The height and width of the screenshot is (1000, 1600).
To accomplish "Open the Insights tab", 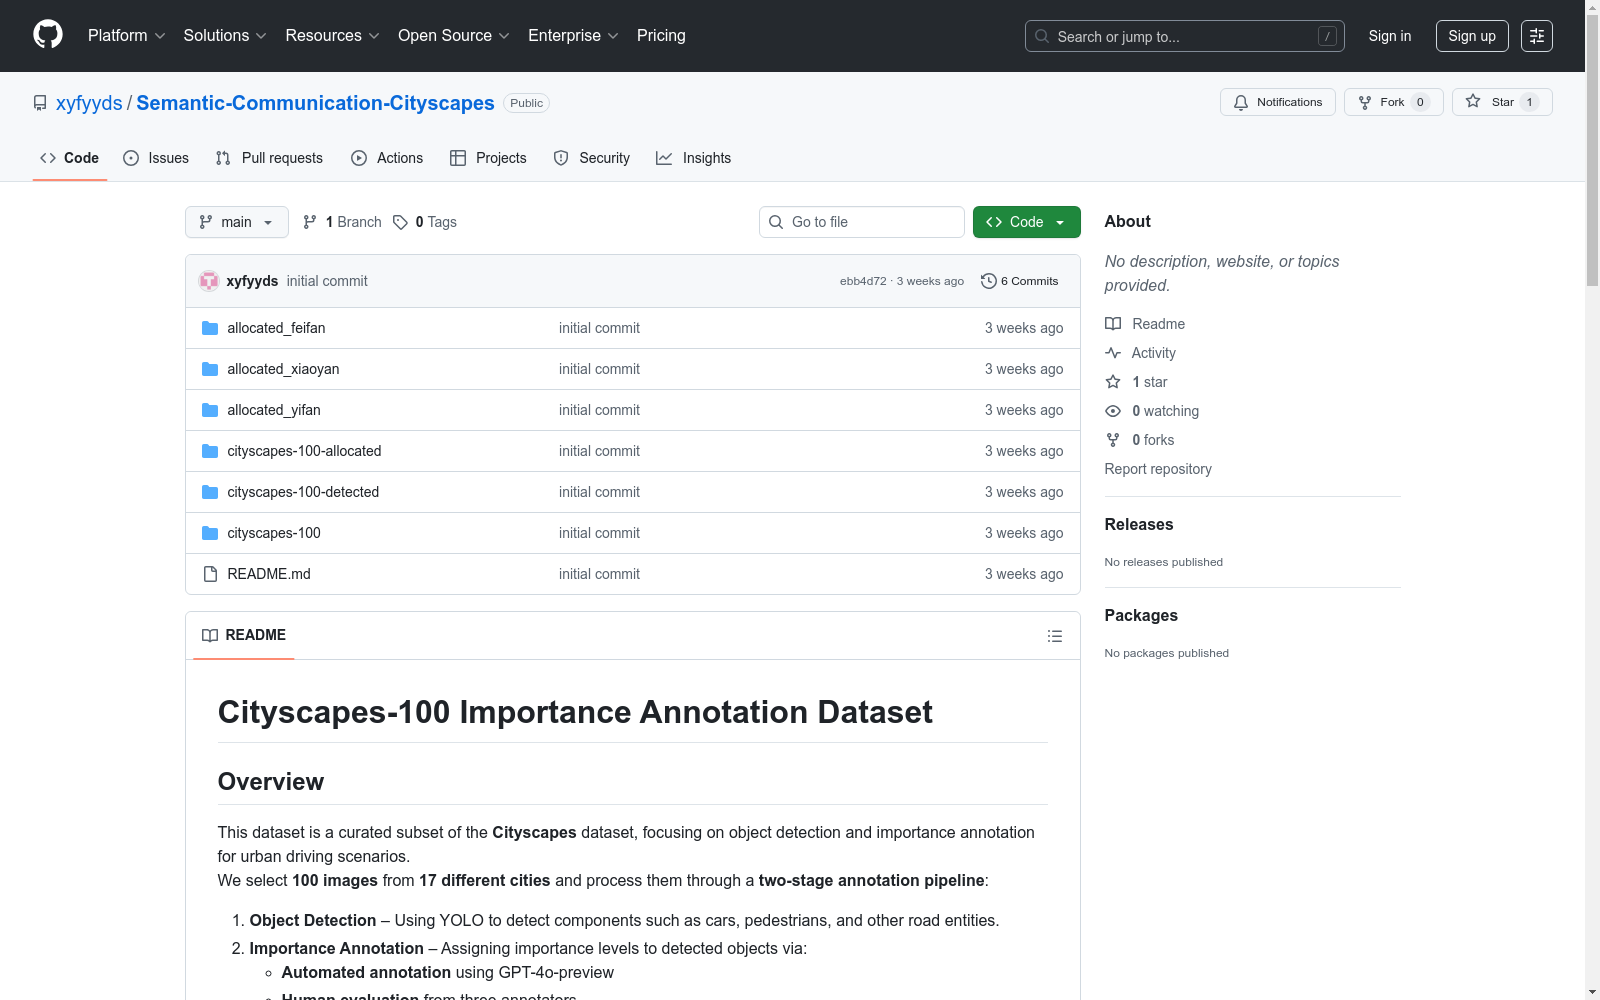I will [x=693, y=158].
